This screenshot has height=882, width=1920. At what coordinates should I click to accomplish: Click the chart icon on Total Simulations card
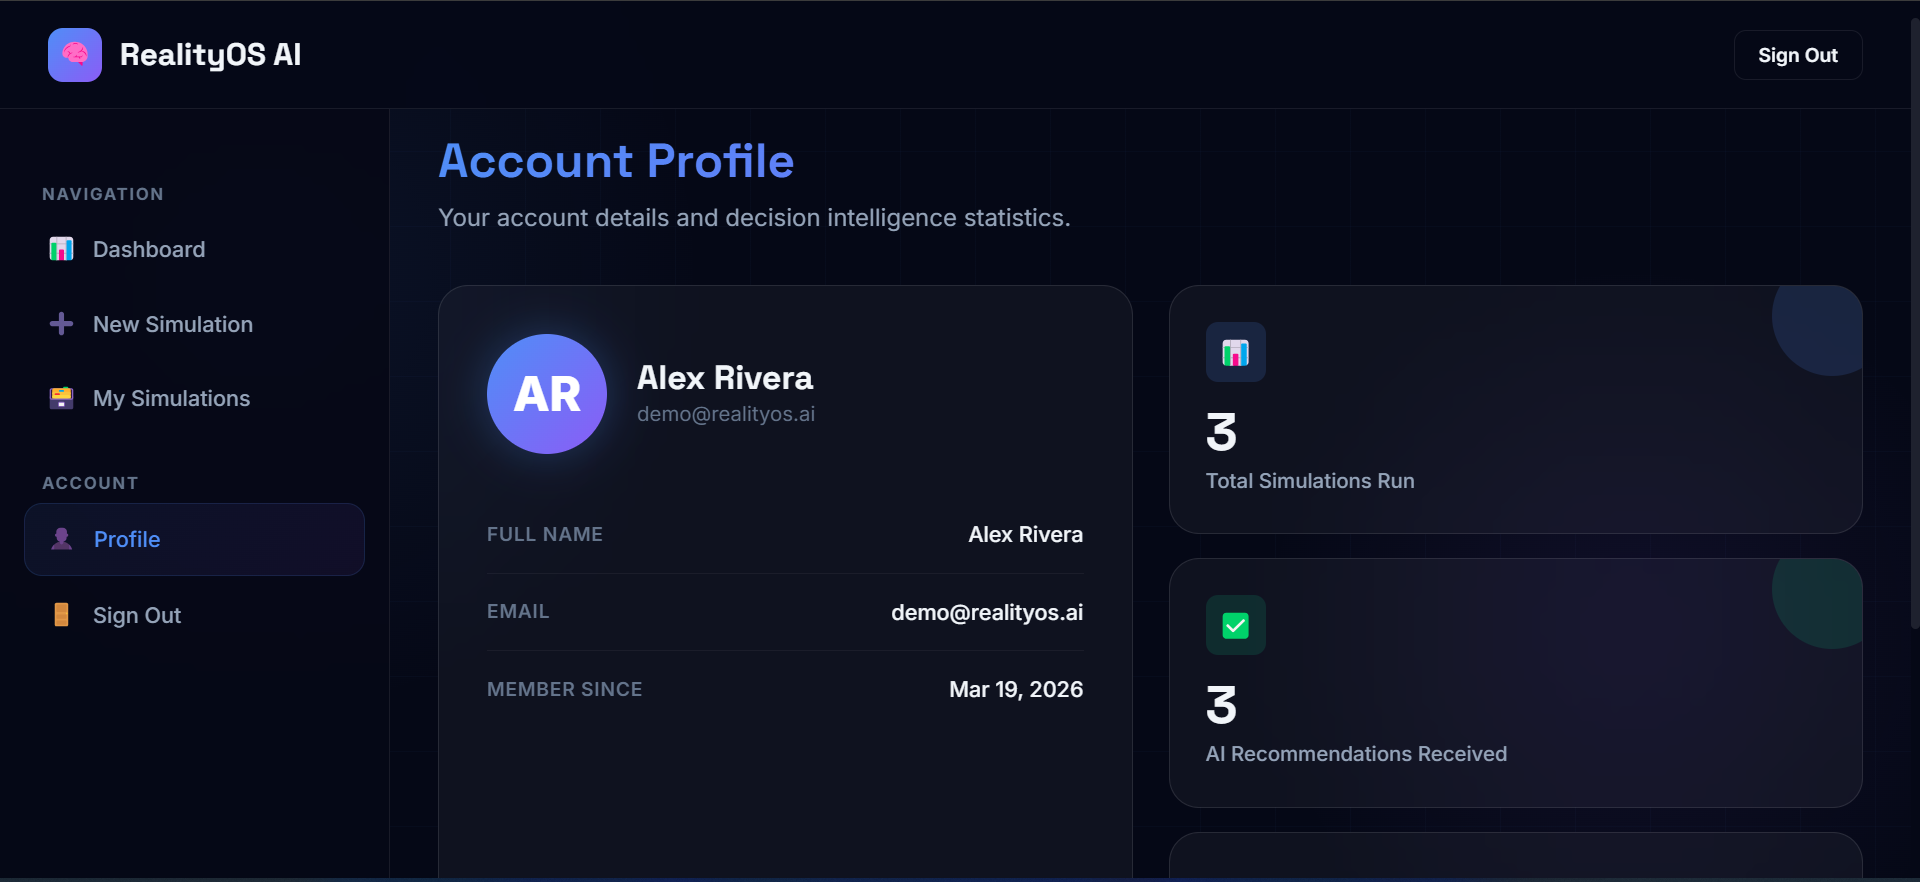click(1236, 352)
